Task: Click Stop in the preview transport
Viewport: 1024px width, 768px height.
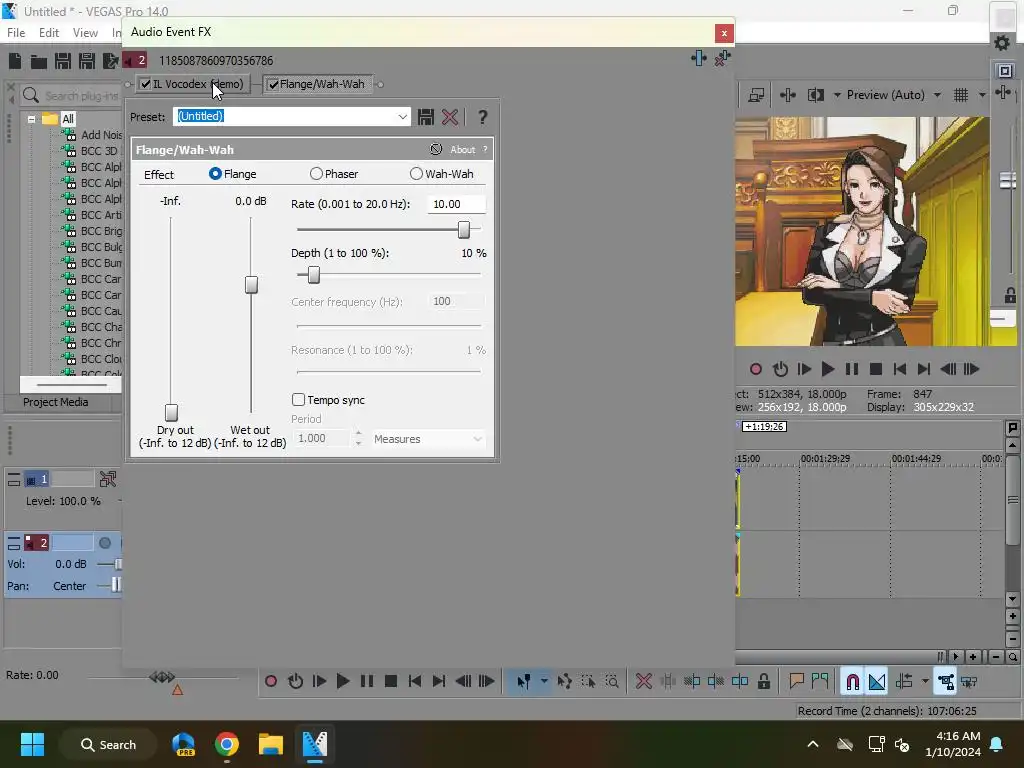Action: [x=876, y=370]
